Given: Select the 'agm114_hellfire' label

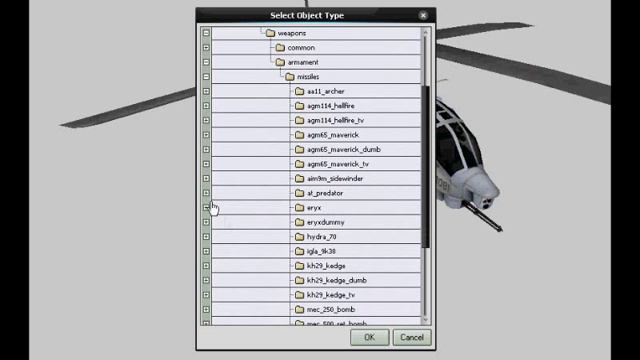Looking at the screenshot, I should (331, 106).
